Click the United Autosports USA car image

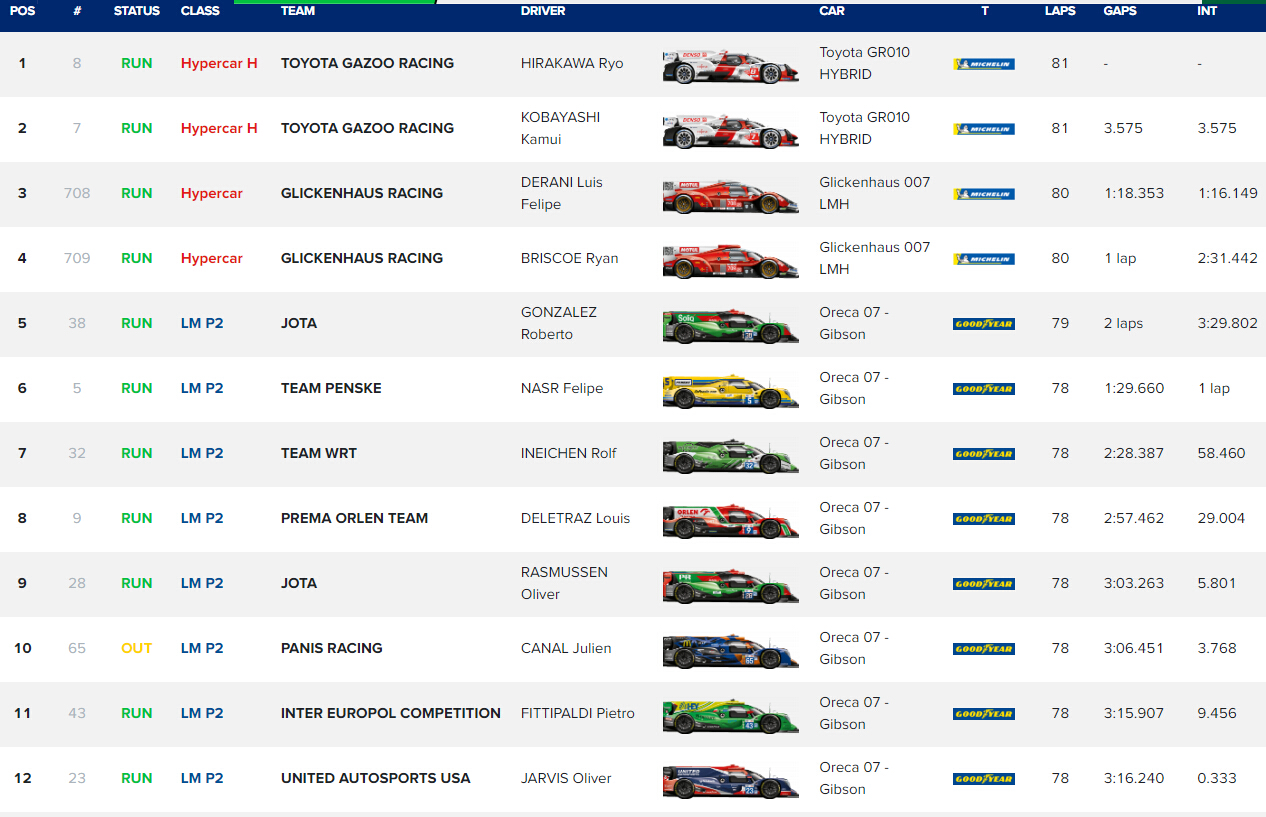point(730,780)
